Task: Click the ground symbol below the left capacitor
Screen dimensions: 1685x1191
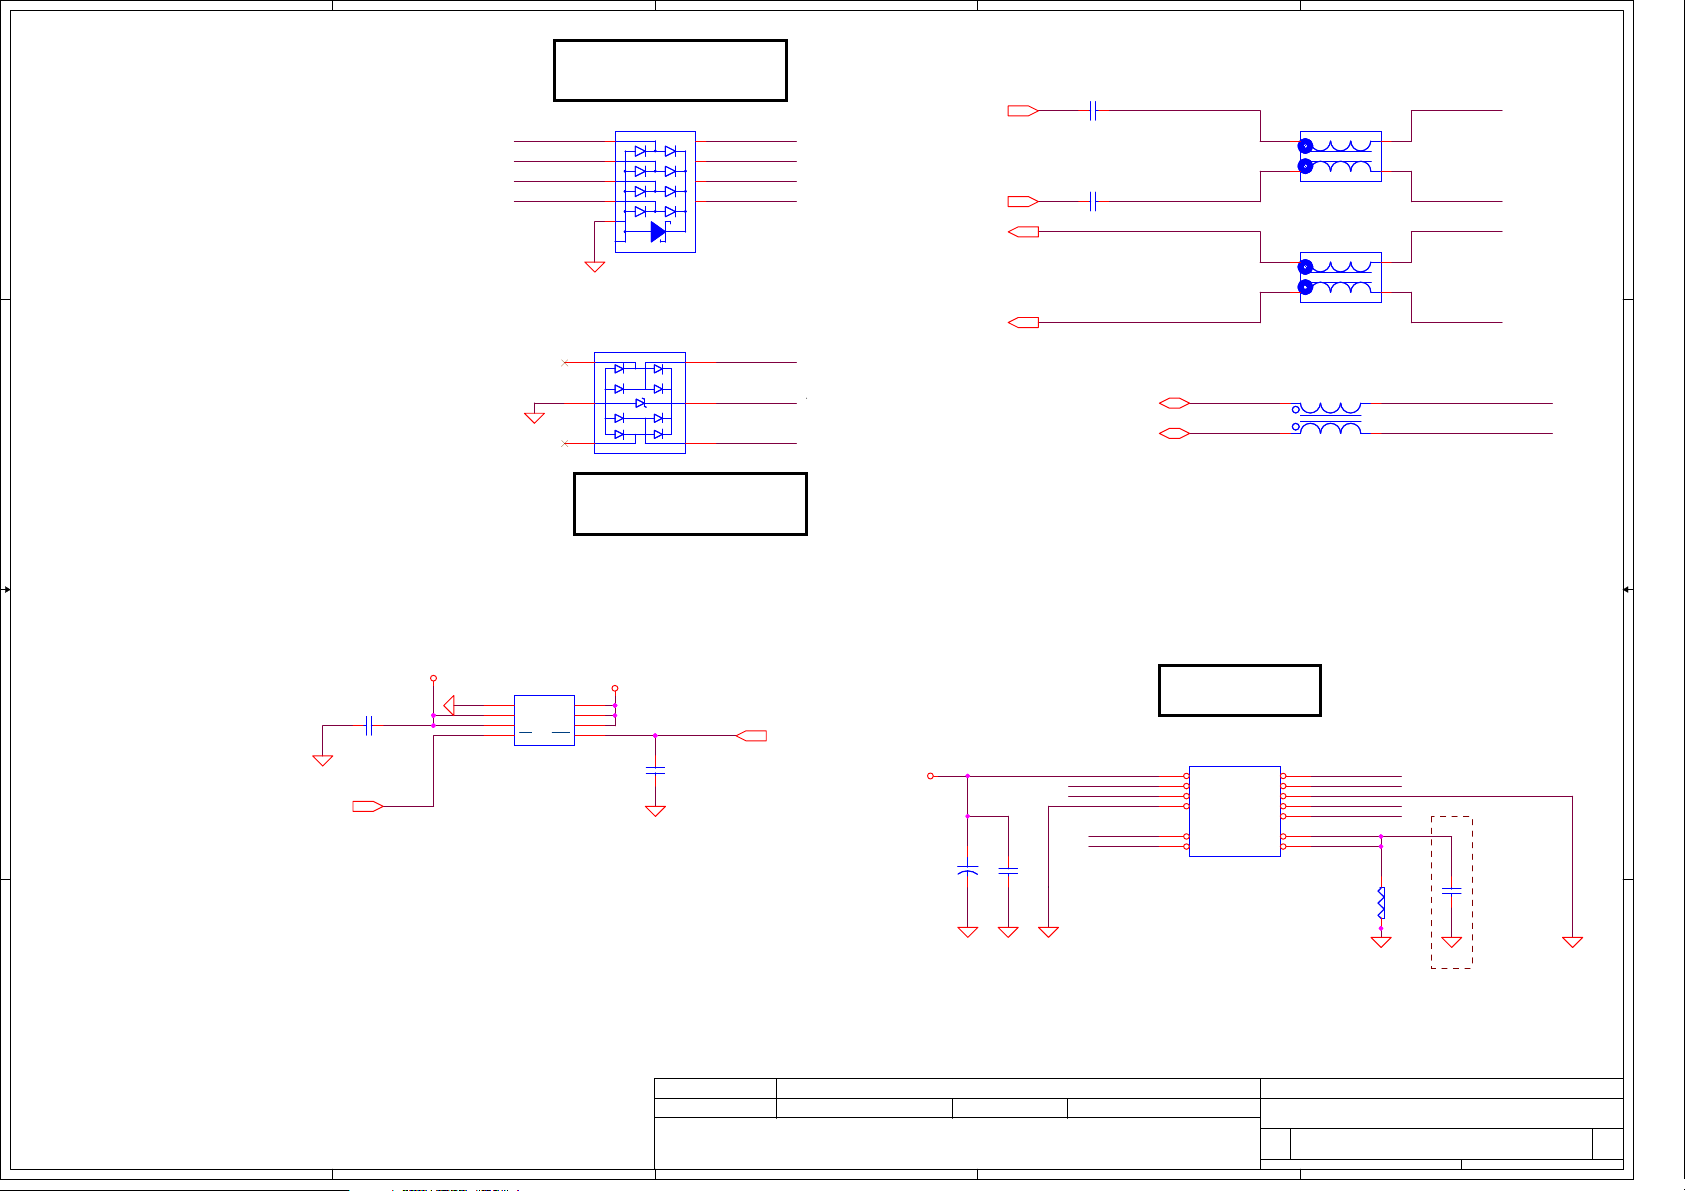Action: pos(322,760)
